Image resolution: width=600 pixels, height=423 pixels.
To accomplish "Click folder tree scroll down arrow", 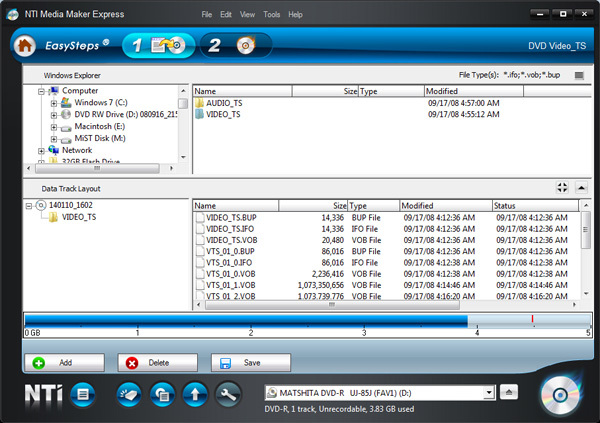I will coord(183,157).
